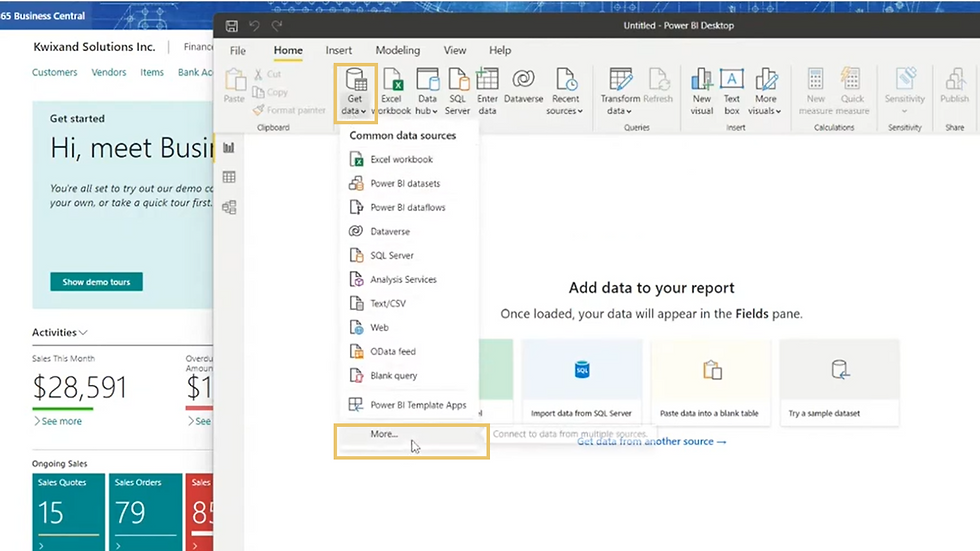Choose Web data source entry

(409, 327)
